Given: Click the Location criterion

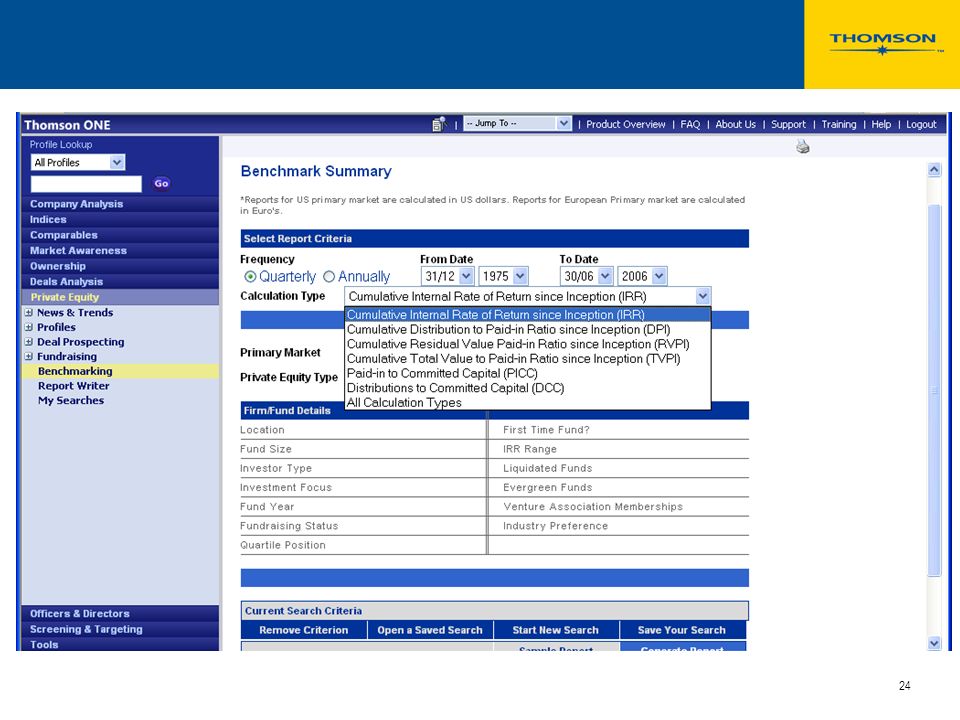Looking at the screenshot, I should (x=262, y=430).
